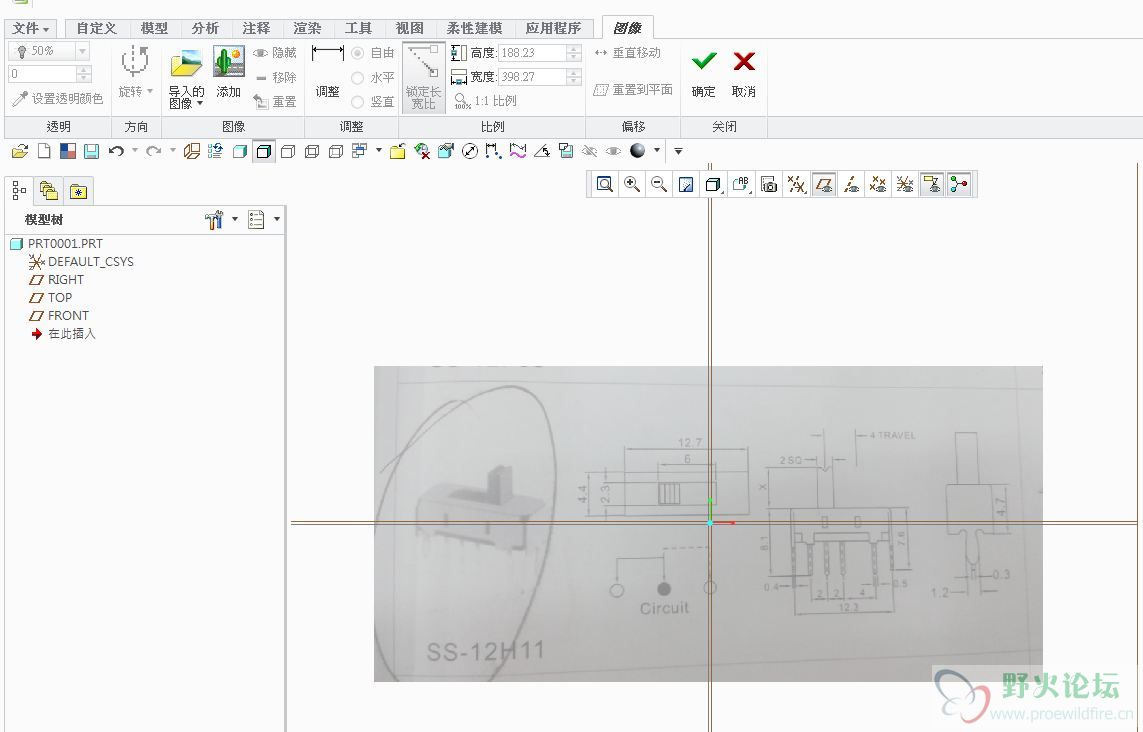Click Zoom Out magnifier
Image resolution: width=1143 pixels, height=732 pixels.
[x=658, y=184]
